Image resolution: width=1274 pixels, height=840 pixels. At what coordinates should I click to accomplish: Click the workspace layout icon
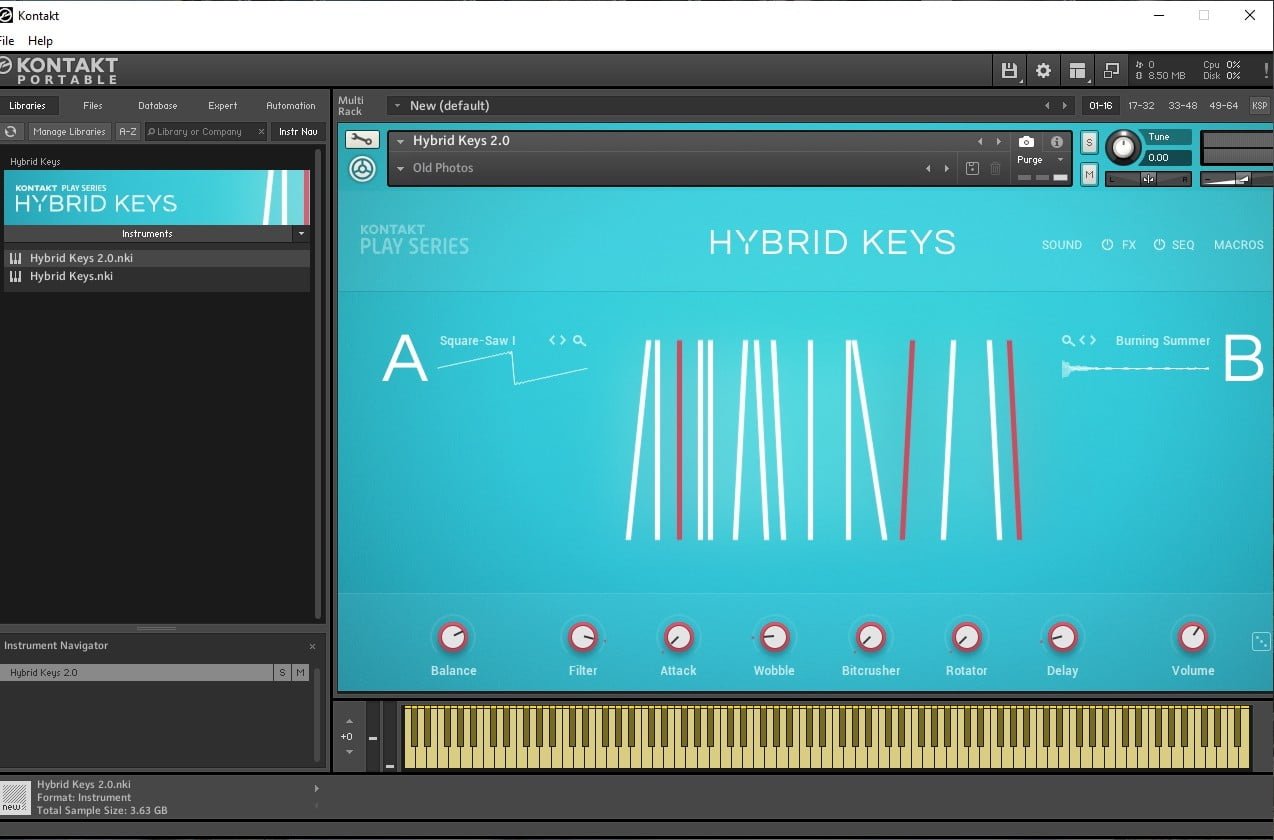[1077, 70]
